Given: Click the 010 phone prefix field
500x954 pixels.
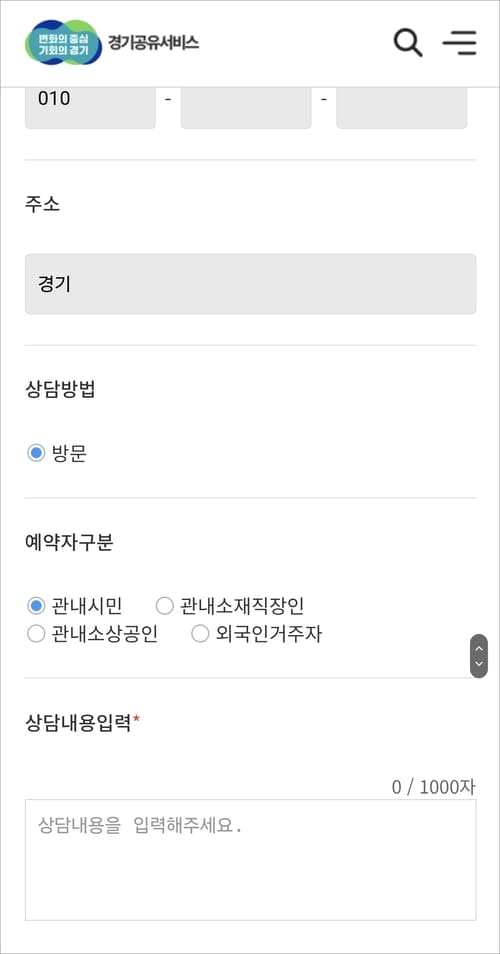Looking at the screenshot, I should (x=90, y=108).
